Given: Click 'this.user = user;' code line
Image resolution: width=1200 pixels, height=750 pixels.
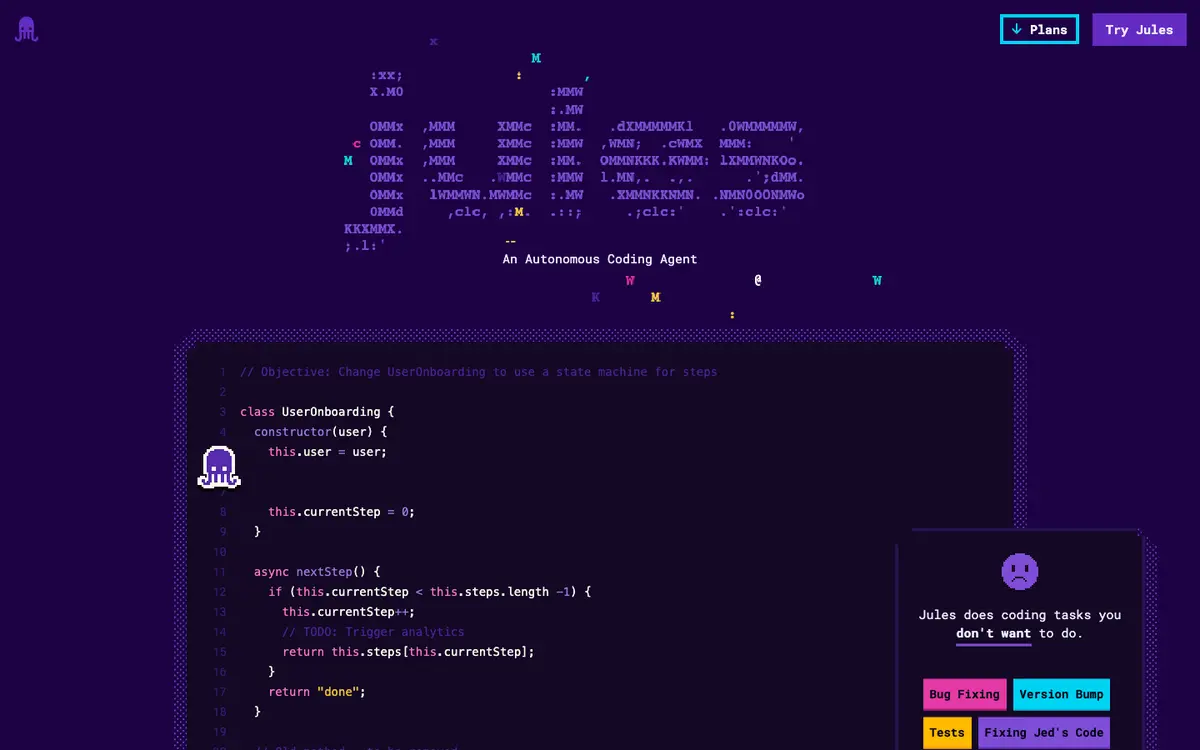Looking at the screenshot, I should coord(327,452).
